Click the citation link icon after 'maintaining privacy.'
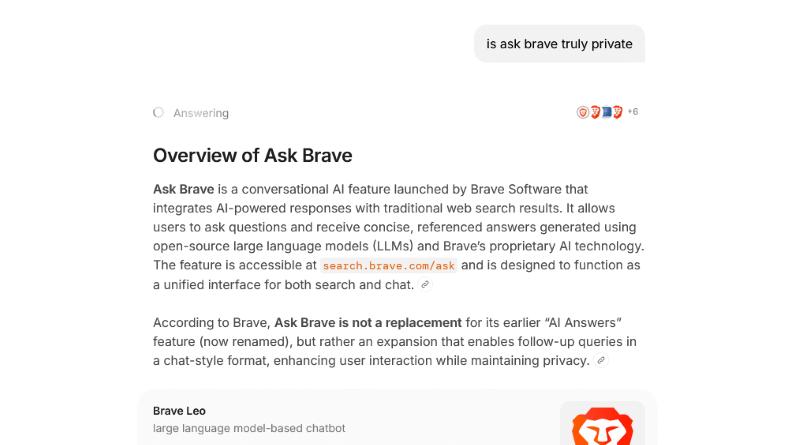This screenshot has width=800, height=445. (601, 361)
